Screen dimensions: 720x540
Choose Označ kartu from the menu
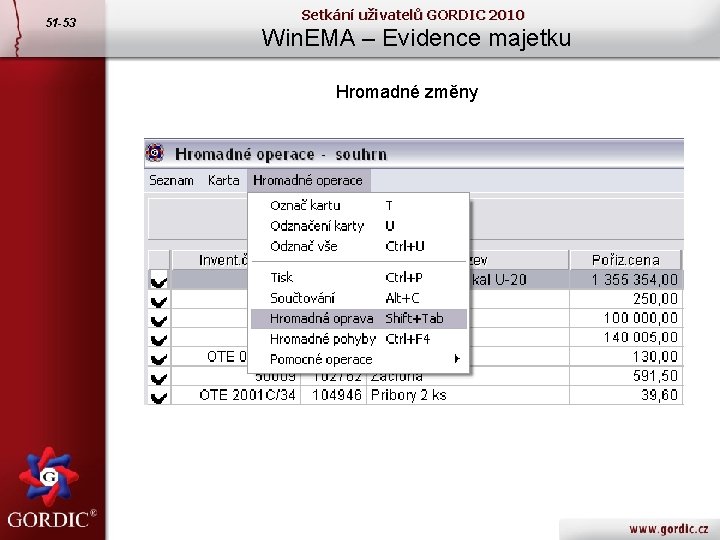click(x=359, y=205)
